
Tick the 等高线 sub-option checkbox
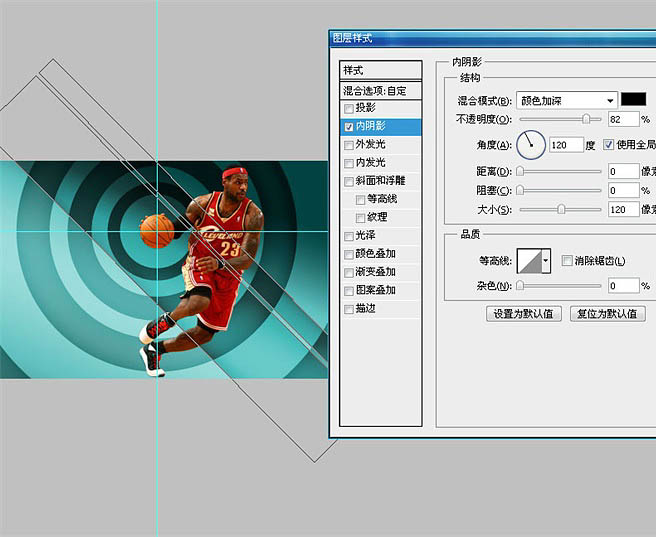click(360, 200)
